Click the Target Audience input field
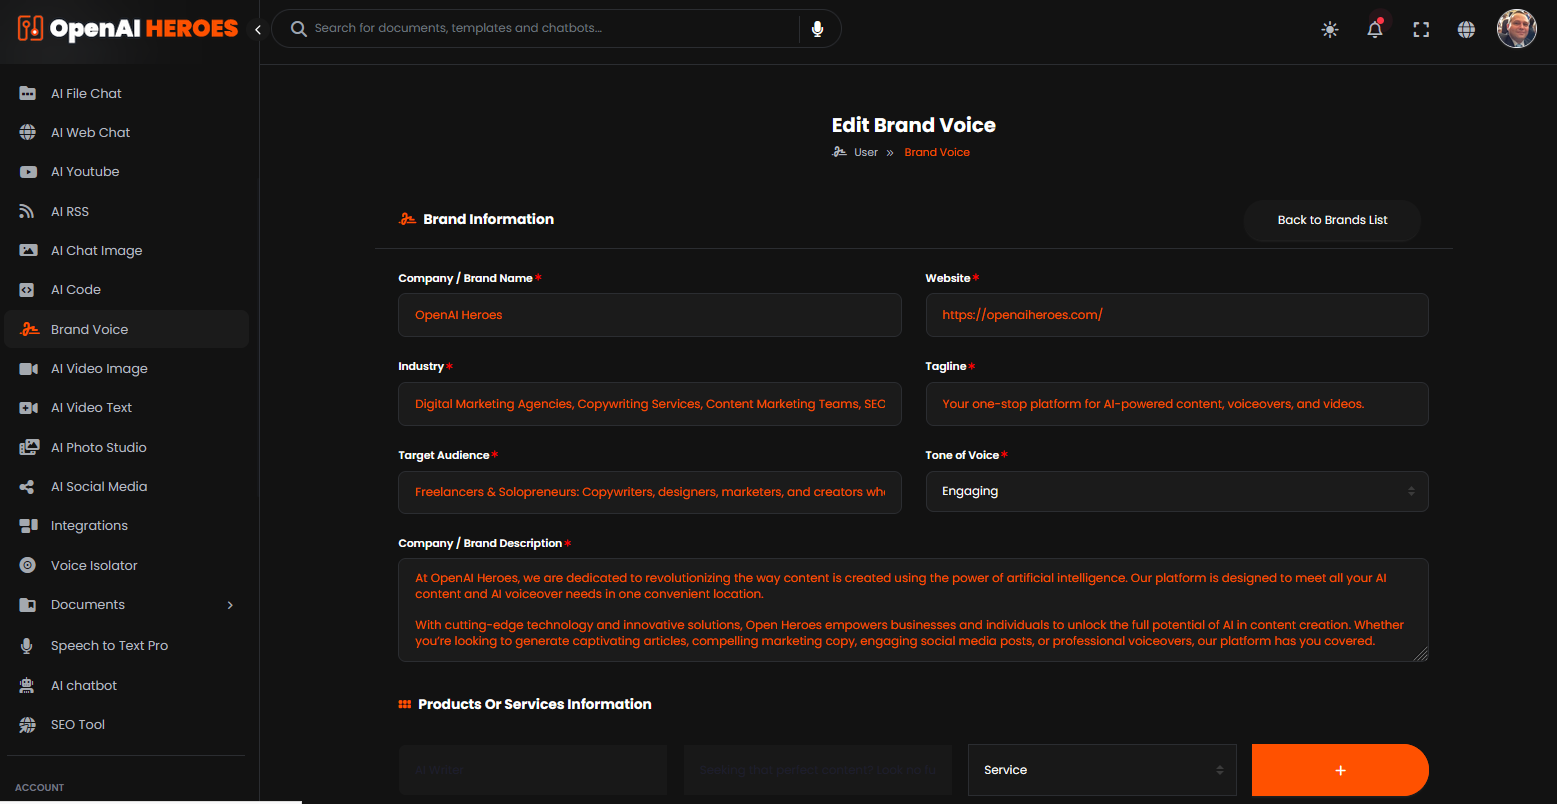 tap(650, 492)
